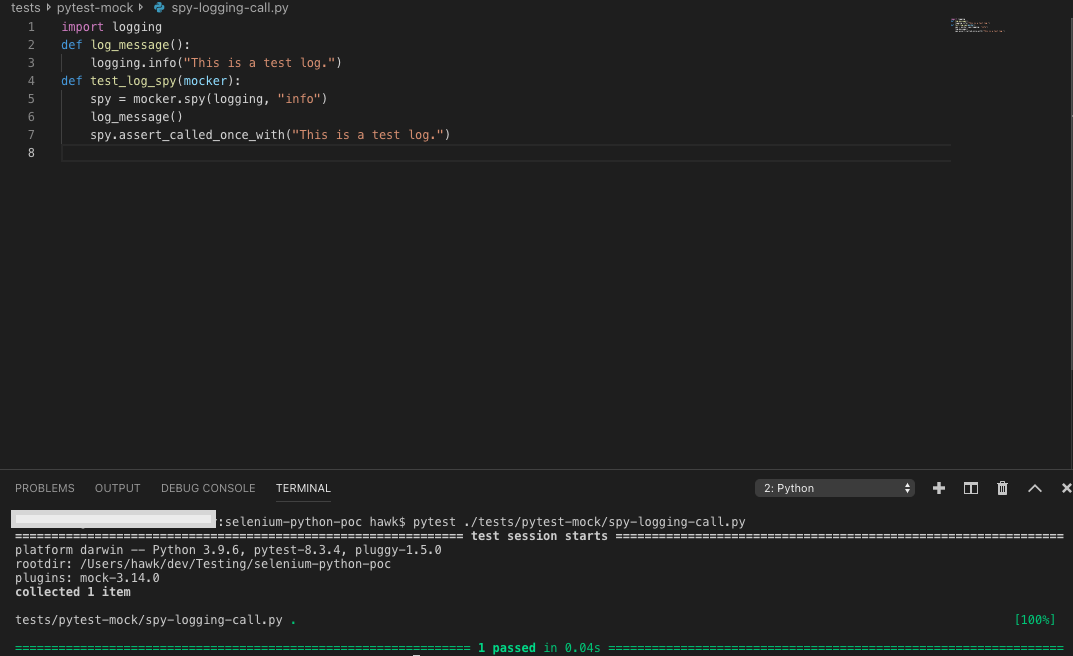Screen dimensions: 1073x656
Task: Expand breadcrumb arrow after 'tests'
Action: (x=49, y=8)
